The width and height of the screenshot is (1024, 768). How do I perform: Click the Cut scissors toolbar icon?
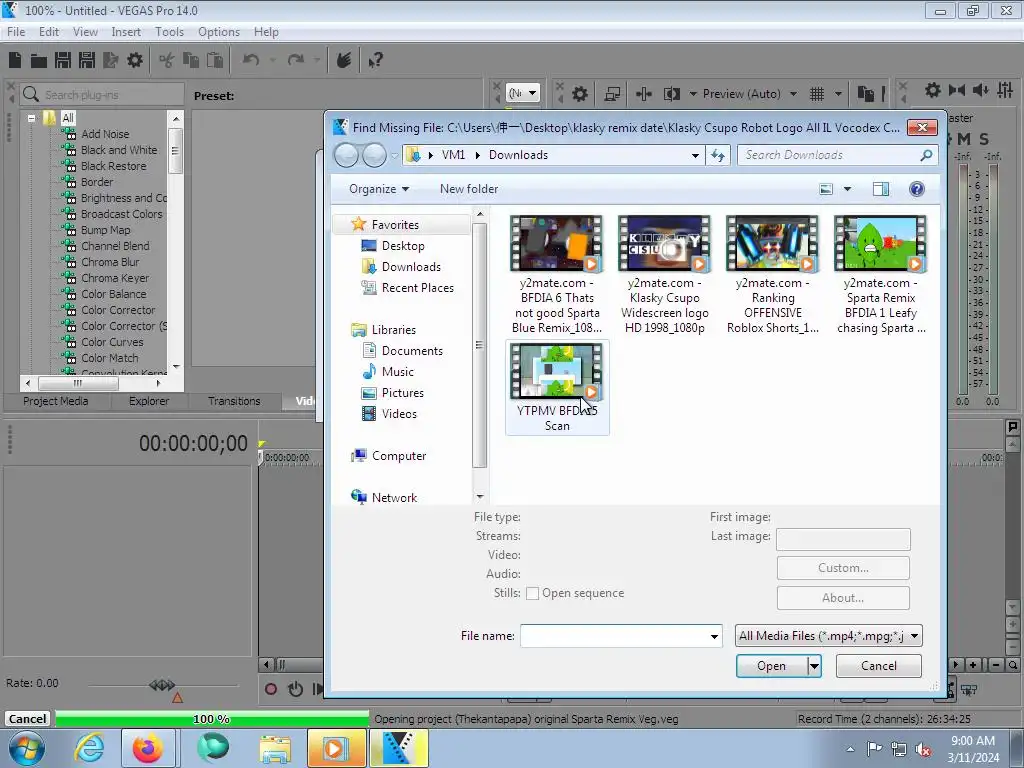click(x=167, y=61)
